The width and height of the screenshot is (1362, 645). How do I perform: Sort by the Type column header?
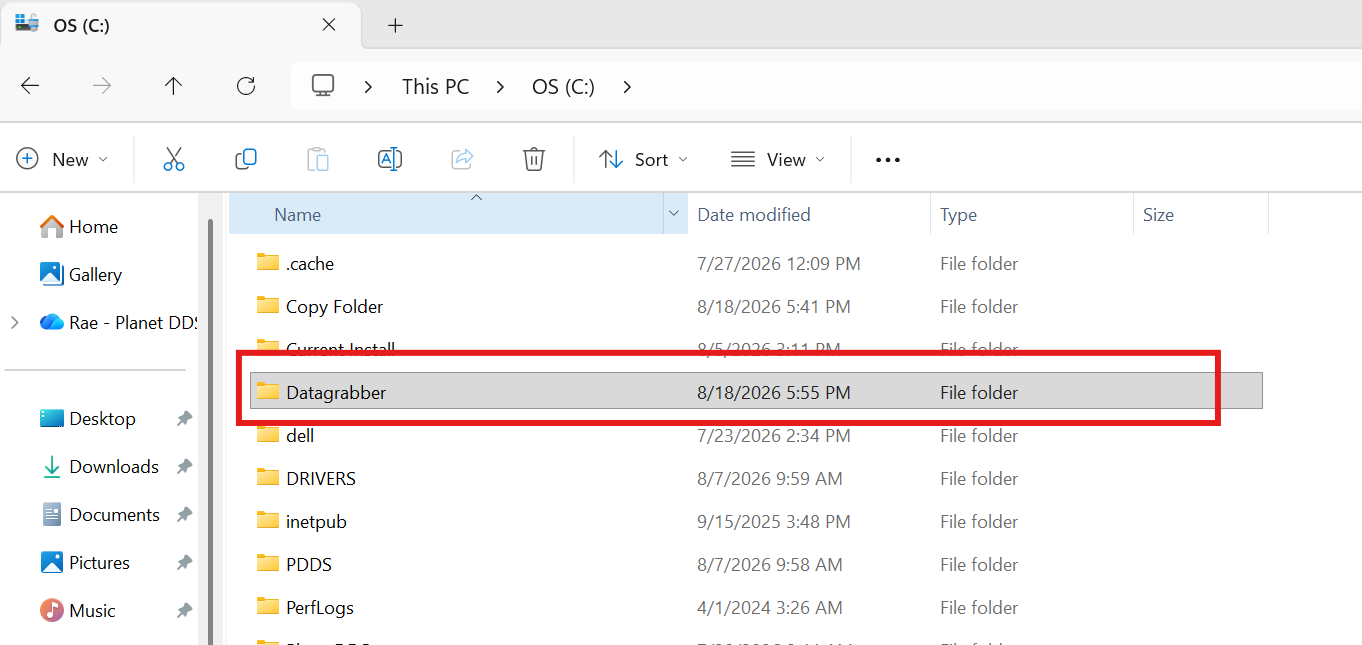tap(1032, 214)
